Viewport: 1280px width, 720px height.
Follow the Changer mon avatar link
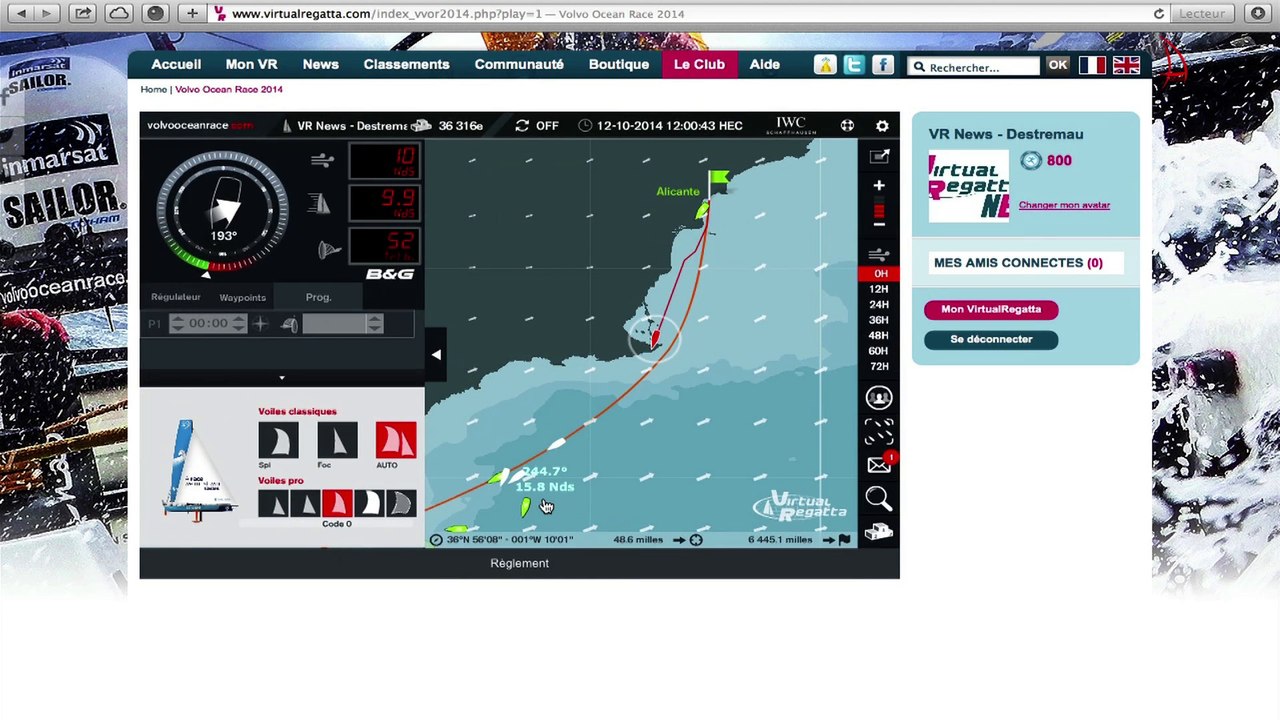pyautogui.click(x=1064, y=205)
